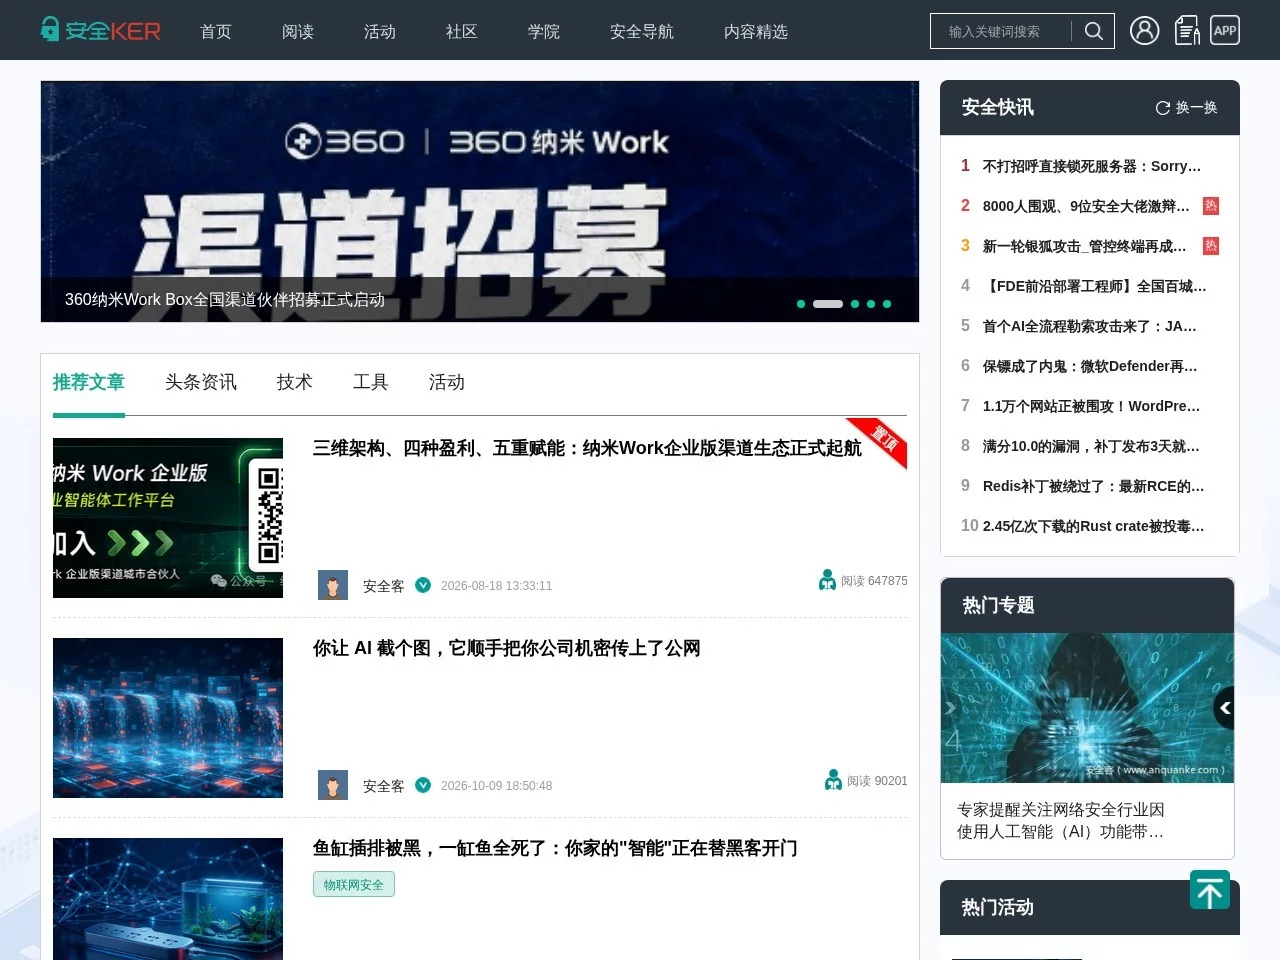Open news item 【FDE前沿部署工程师】全国百城
Viewport: 1280px width, 960px height.
tap(1095, 286)
